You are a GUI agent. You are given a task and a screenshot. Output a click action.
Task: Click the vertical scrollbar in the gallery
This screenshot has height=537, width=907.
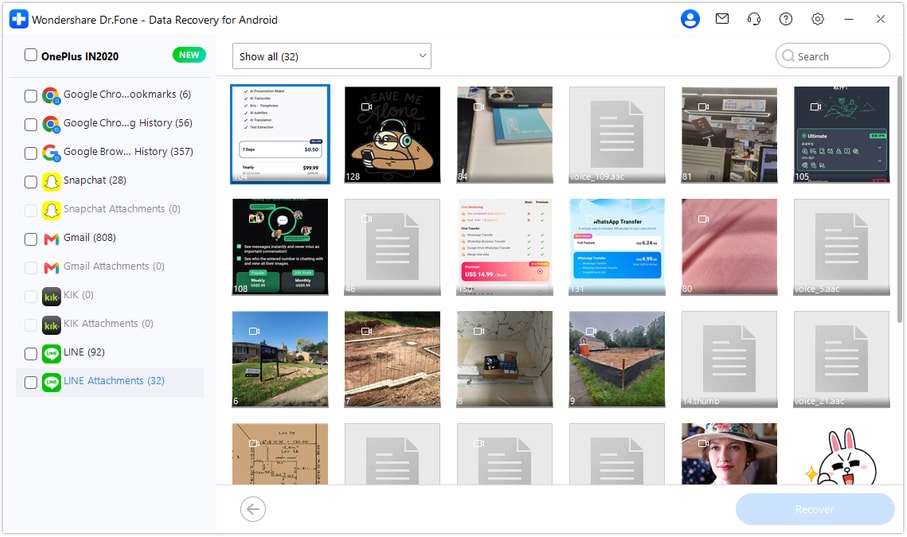[899, 200]
